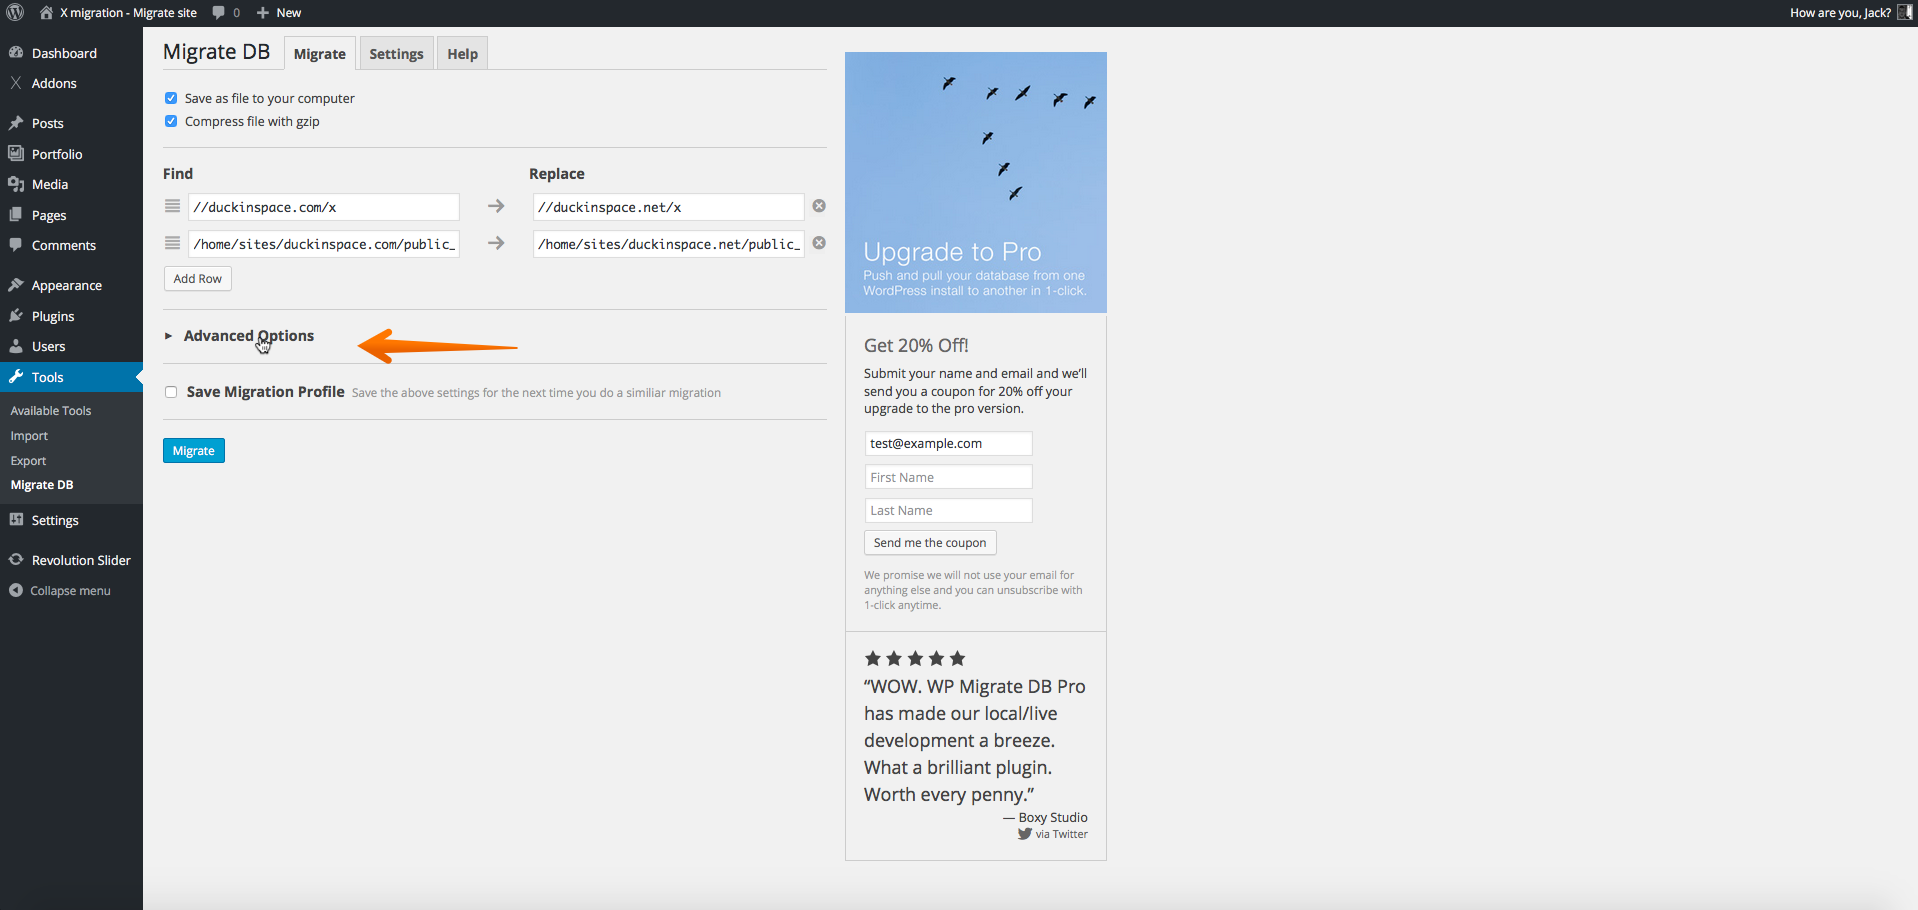Open Import submenu item

click(x=29, y=436)
